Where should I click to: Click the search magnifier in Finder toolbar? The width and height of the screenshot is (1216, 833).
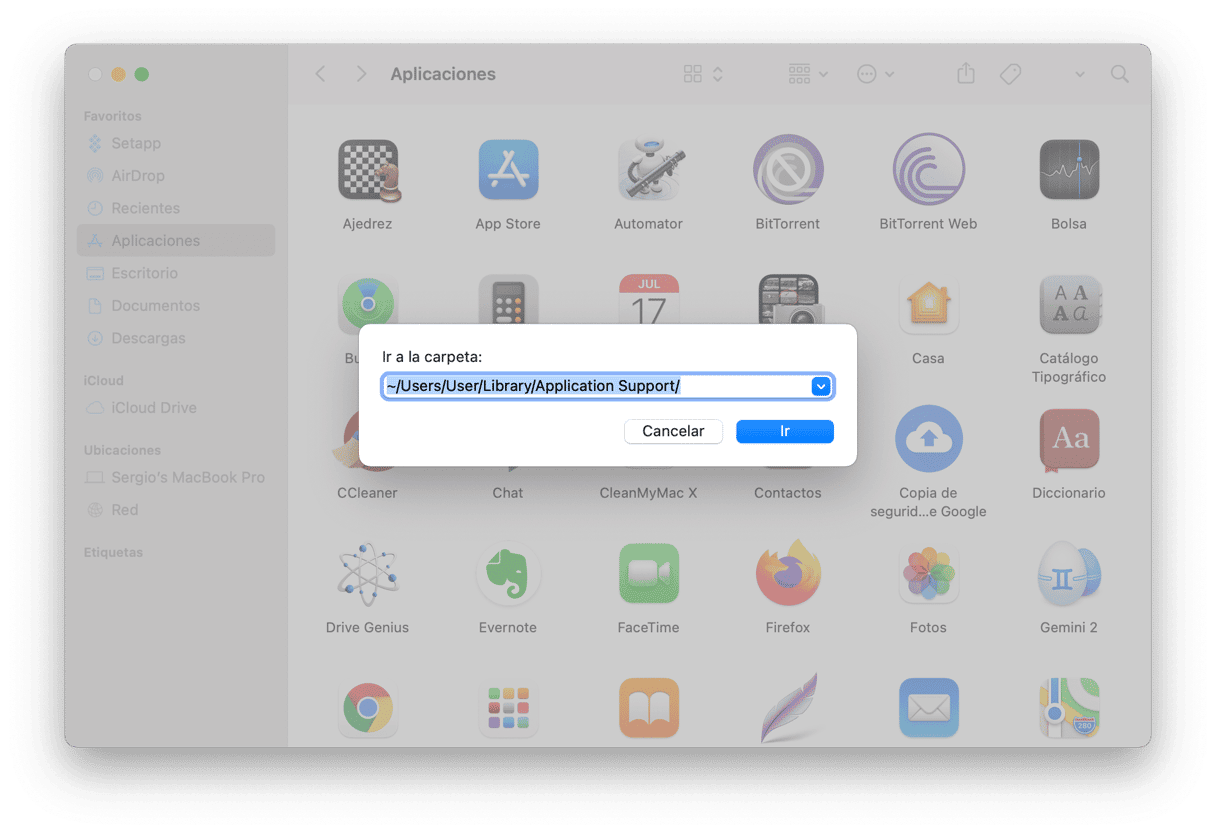coord(1120,74)
